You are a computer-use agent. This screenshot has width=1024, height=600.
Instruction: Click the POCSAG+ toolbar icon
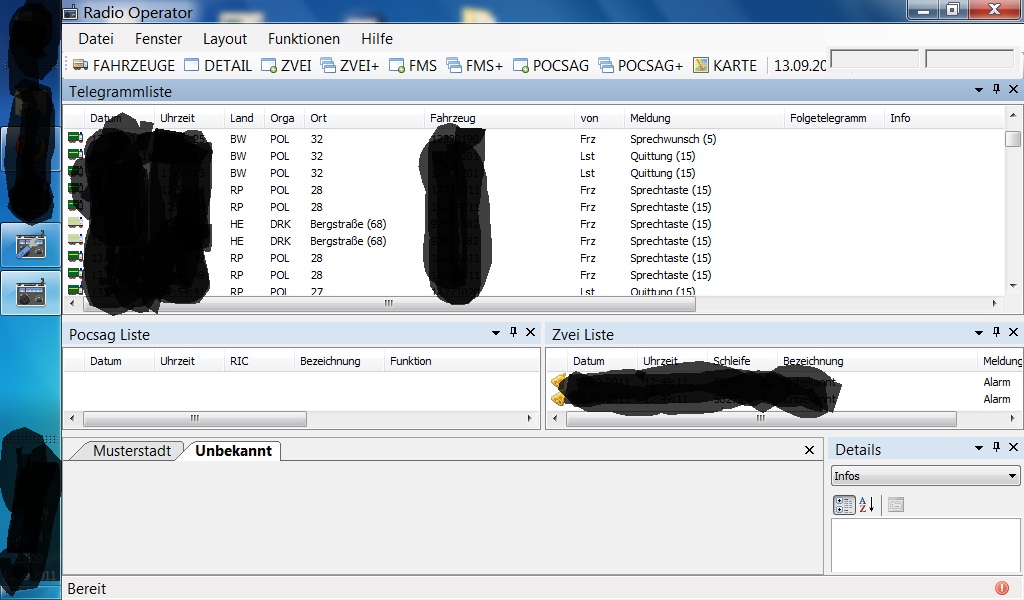[640, 65]
